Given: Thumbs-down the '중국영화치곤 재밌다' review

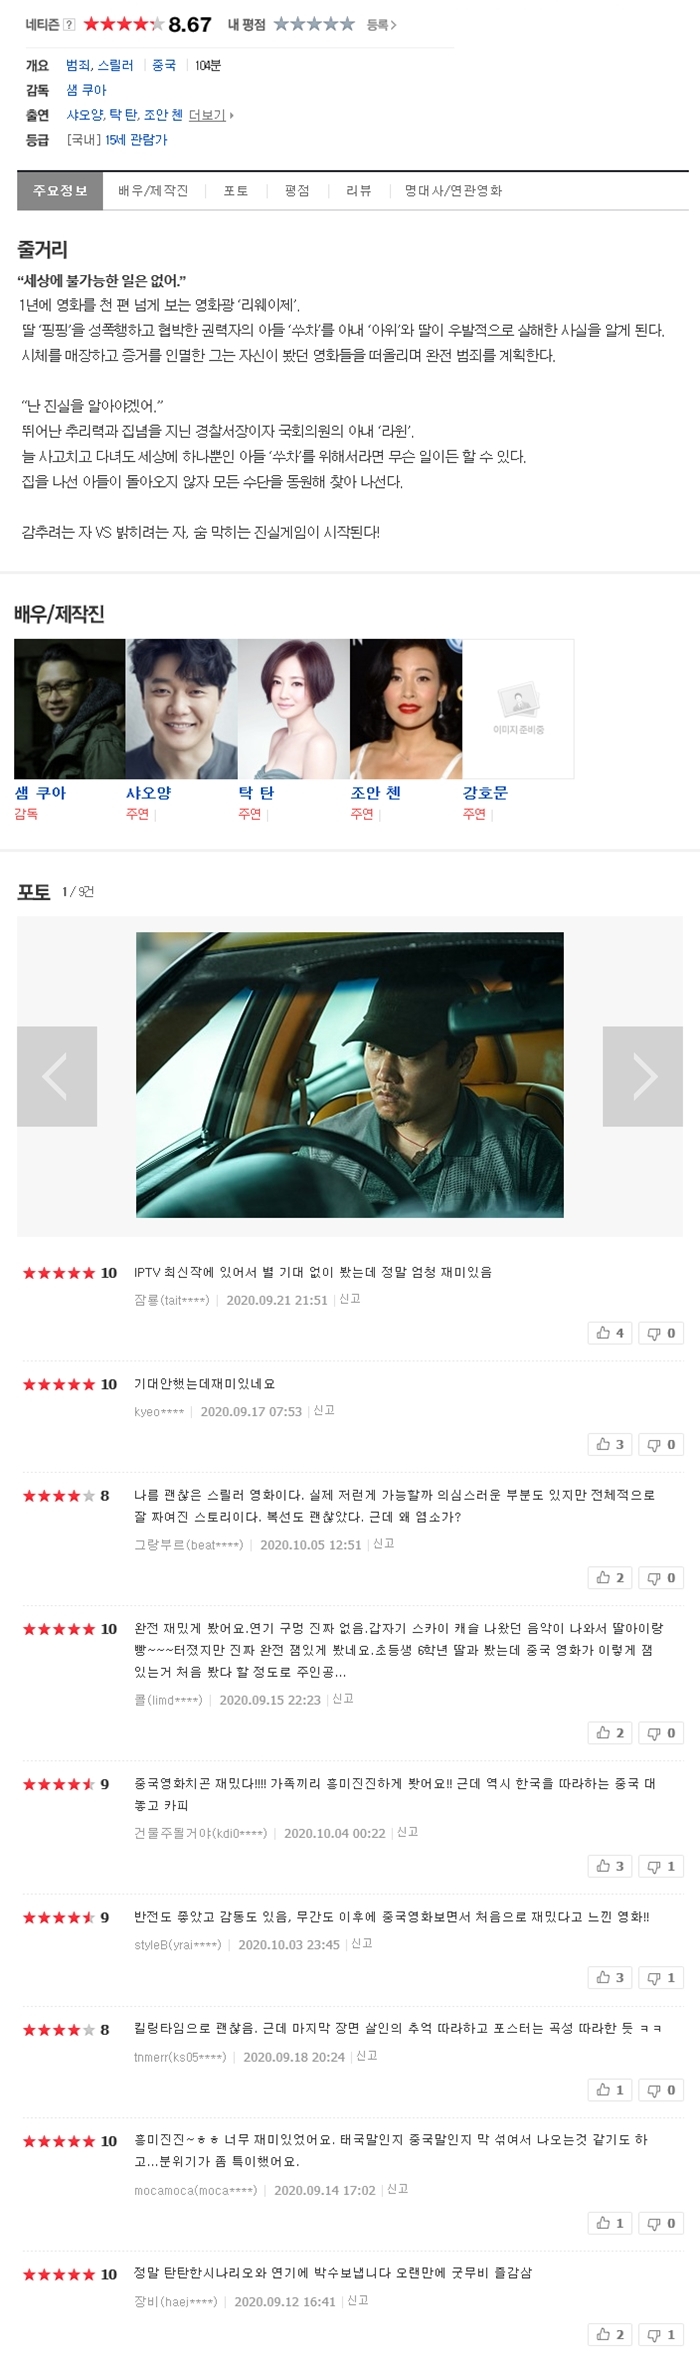Looking at the screenshot, I should pyautogui.click(x=661, y=1866).
